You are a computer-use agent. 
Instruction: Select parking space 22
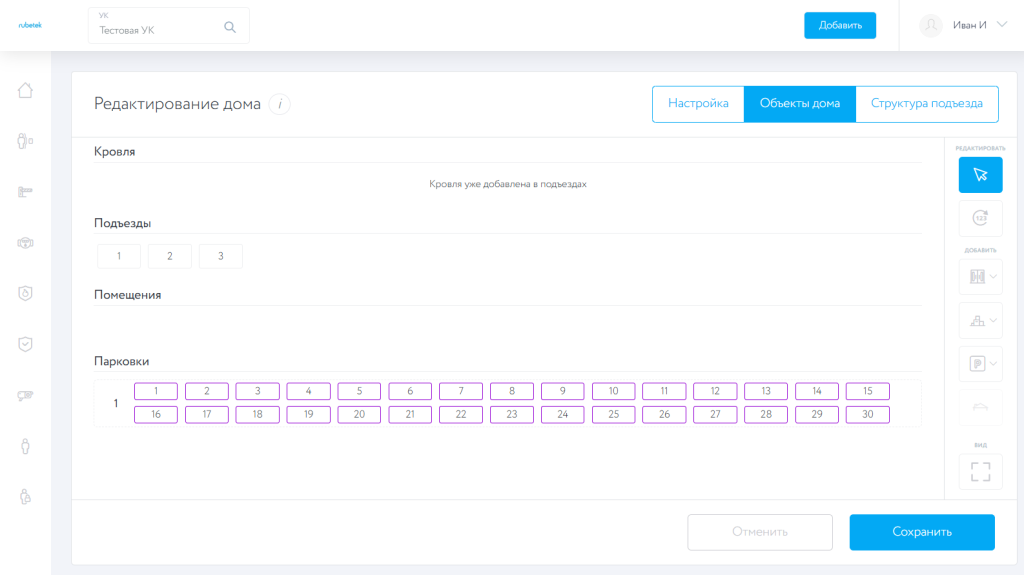click(x=461, y=414)
